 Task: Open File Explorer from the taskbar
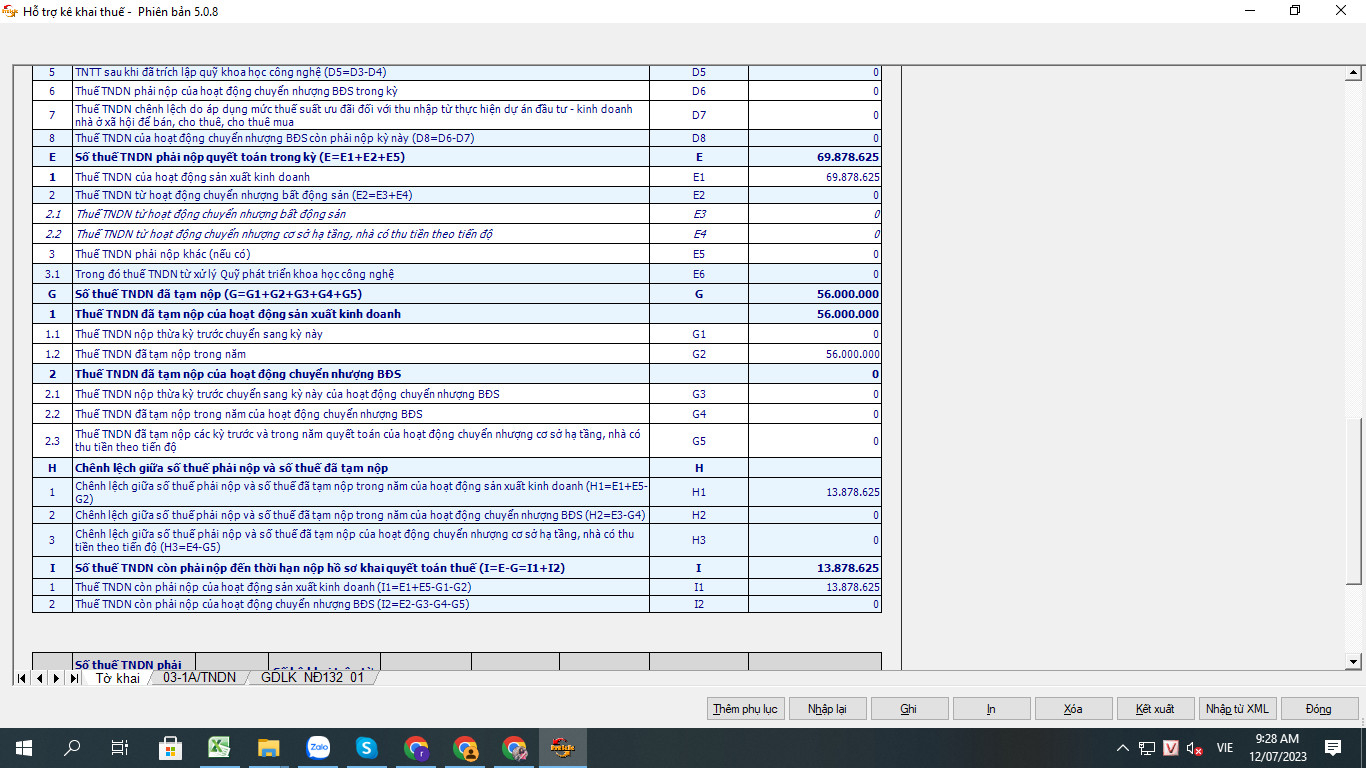pyautogui.click(x=268, y=747)
